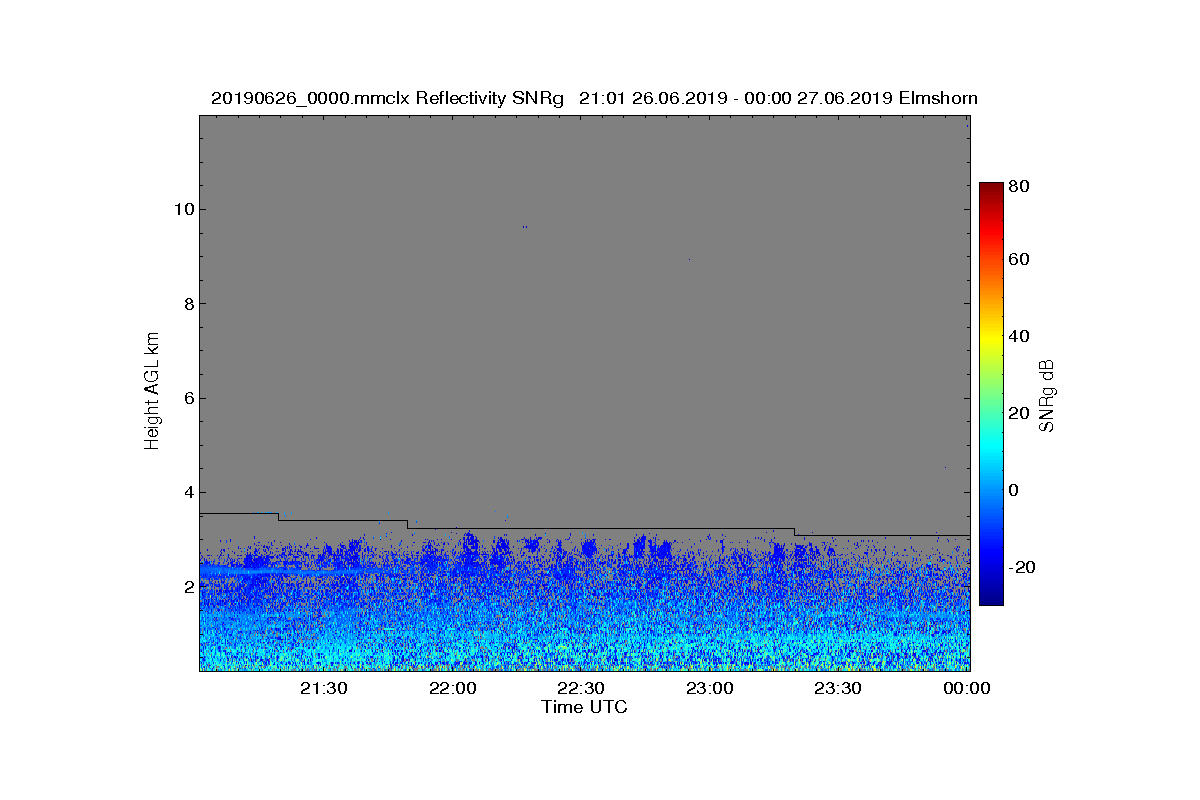Click the height tick label 2
This screenshot has width=1200, height=800.
pyautogui.click(x=188, y=587)
